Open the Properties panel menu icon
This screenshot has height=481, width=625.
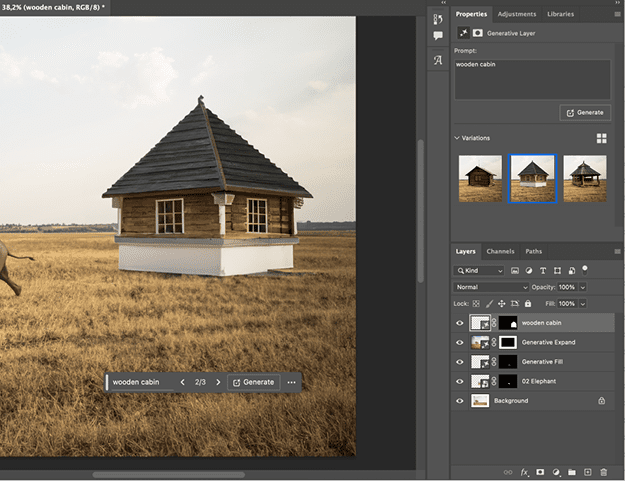(617, 14)
